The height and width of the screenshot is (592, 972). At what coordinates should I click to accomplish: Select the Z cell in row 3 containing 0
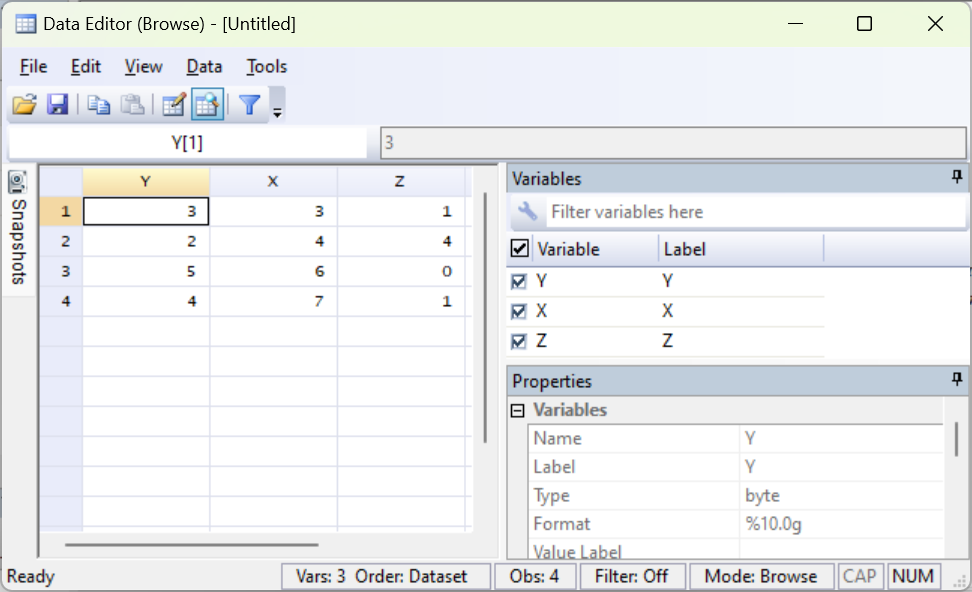click(401, 271)
